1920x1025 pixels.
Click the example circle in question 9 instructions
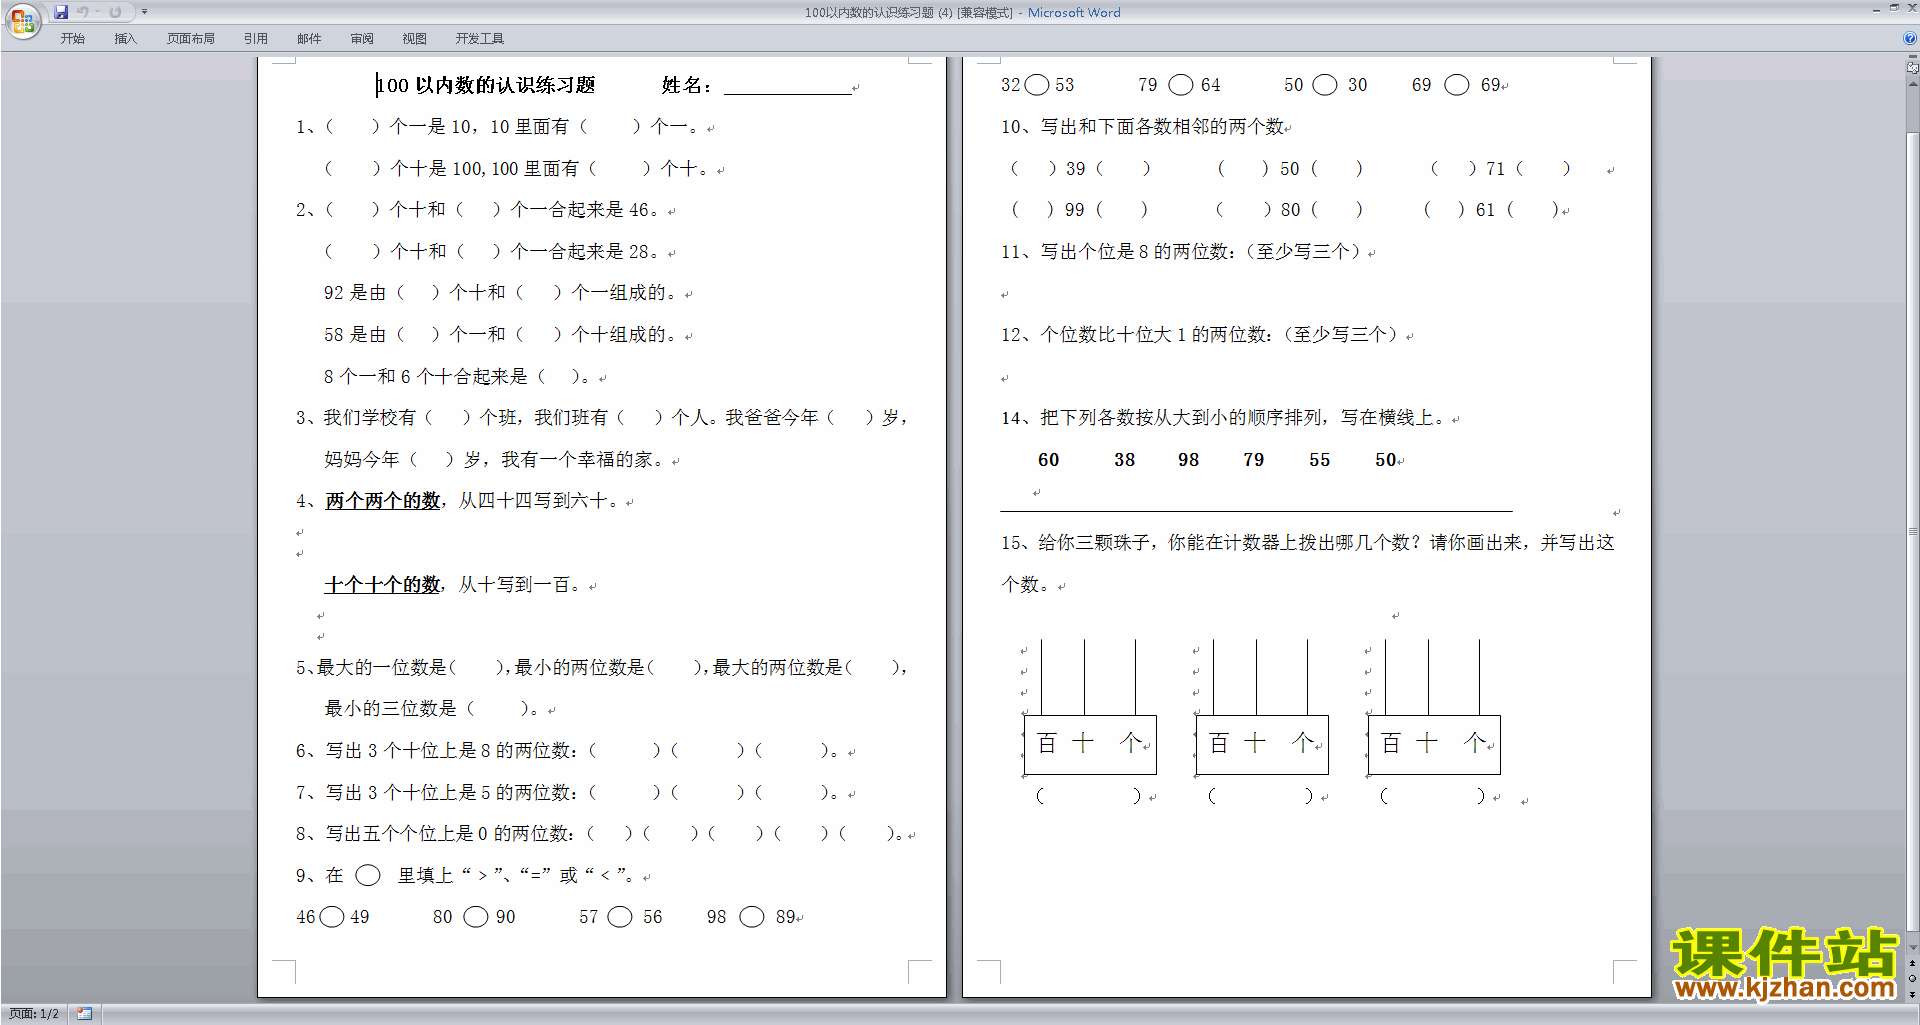point(368,875)
